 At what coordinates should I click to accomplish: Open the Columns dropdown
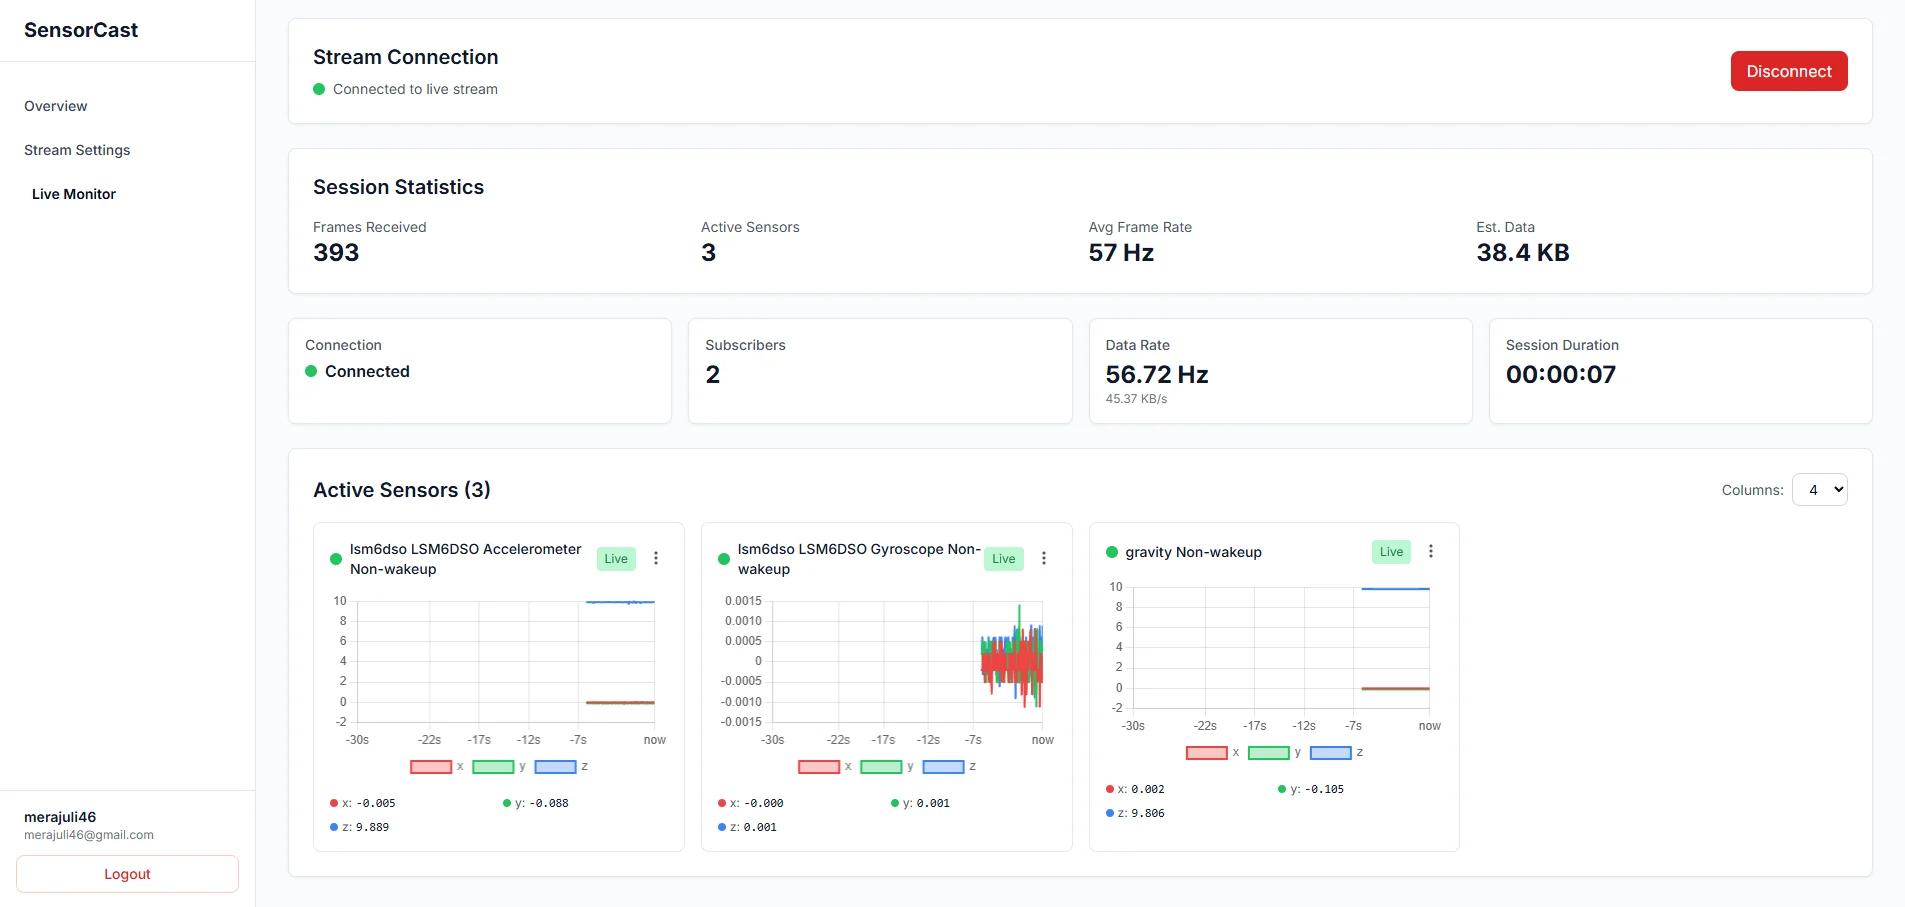click(x=1820, y=489)
